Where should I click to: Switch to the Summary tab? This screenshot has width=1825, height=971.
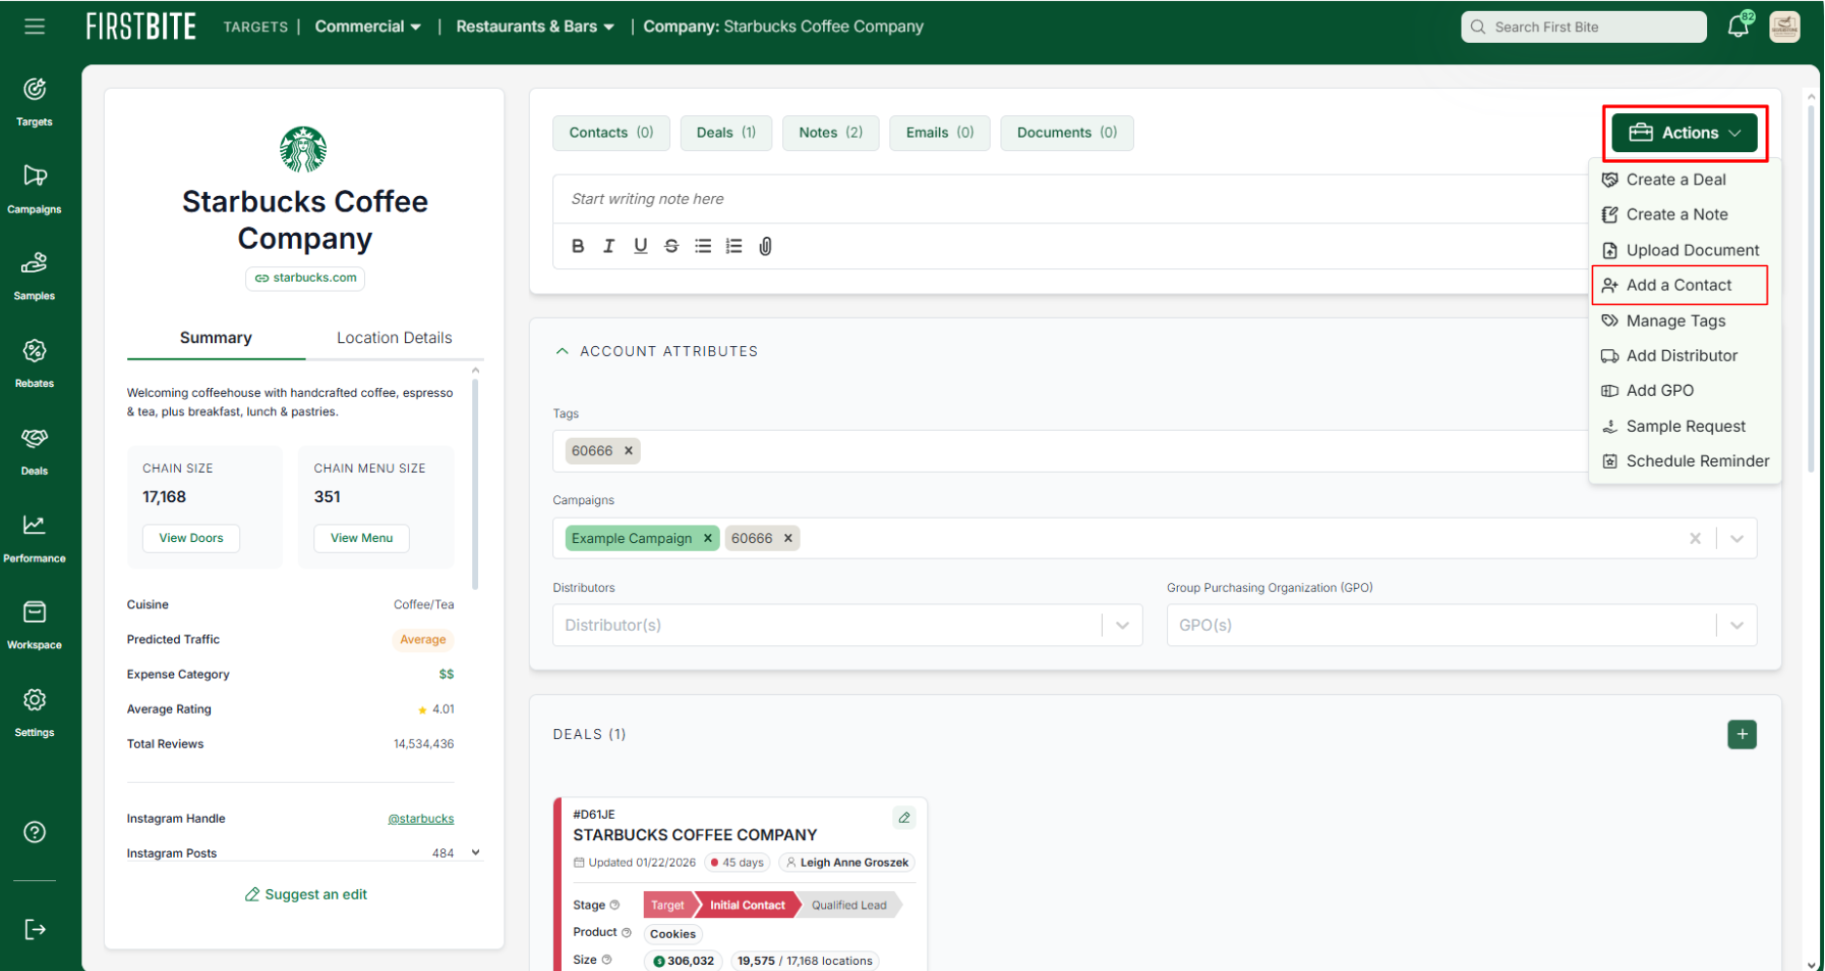tap(216, 338)
